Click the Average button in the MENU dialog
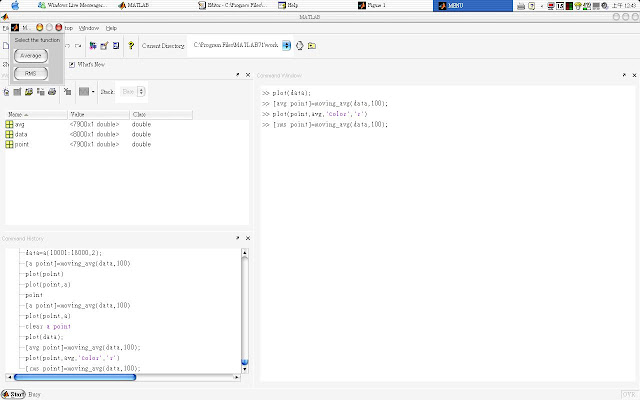The image size is (640, 400). (x=31, y=56)
